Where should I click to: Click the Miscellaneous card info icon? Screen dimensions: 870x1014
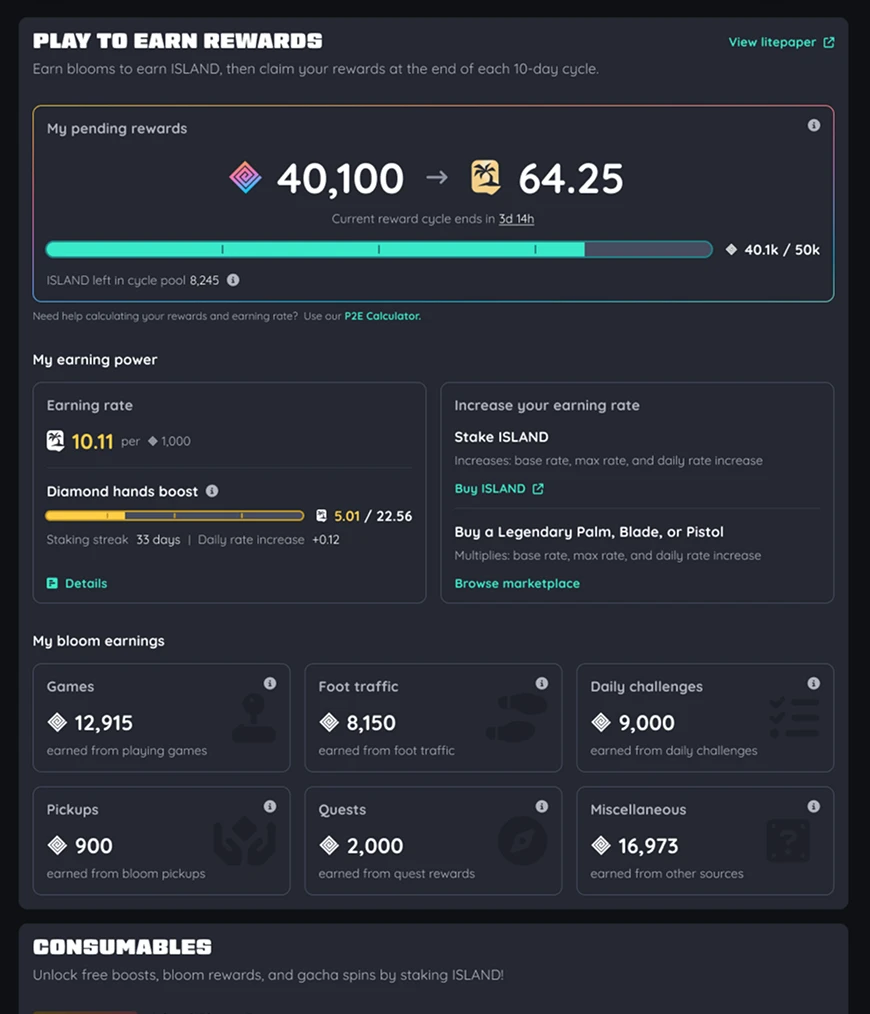814,806
